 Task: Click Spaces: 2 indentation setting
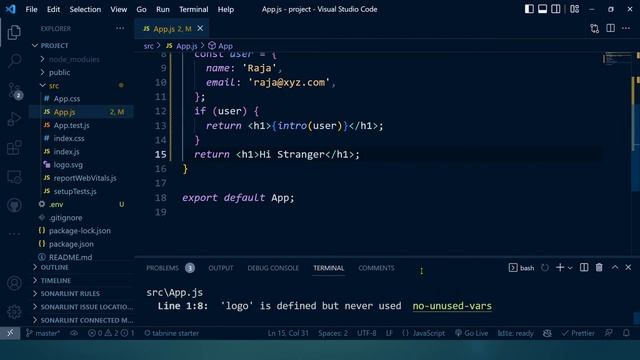pyautogui.click(x=333, y=333)
